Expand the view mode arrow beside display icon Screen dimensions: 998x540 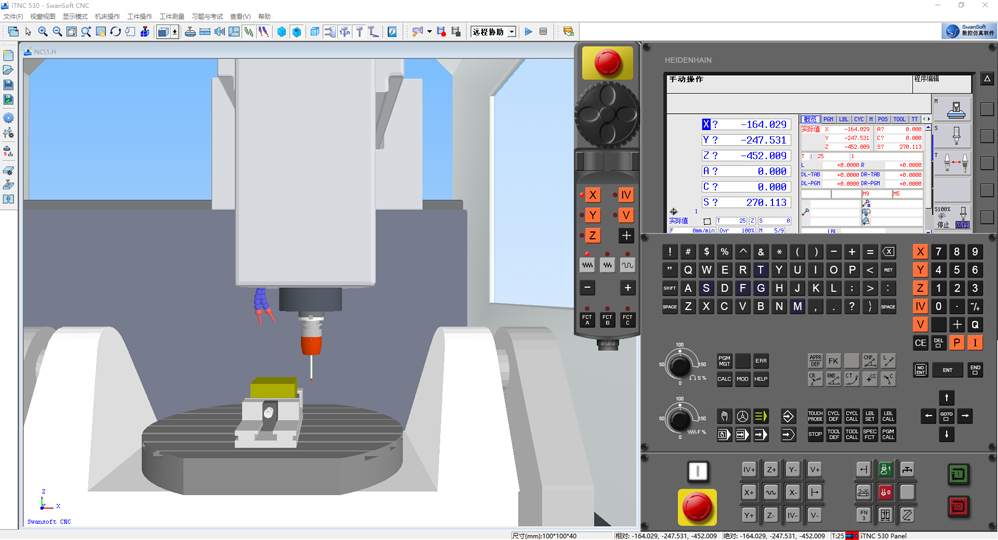[x=176, y=32]
